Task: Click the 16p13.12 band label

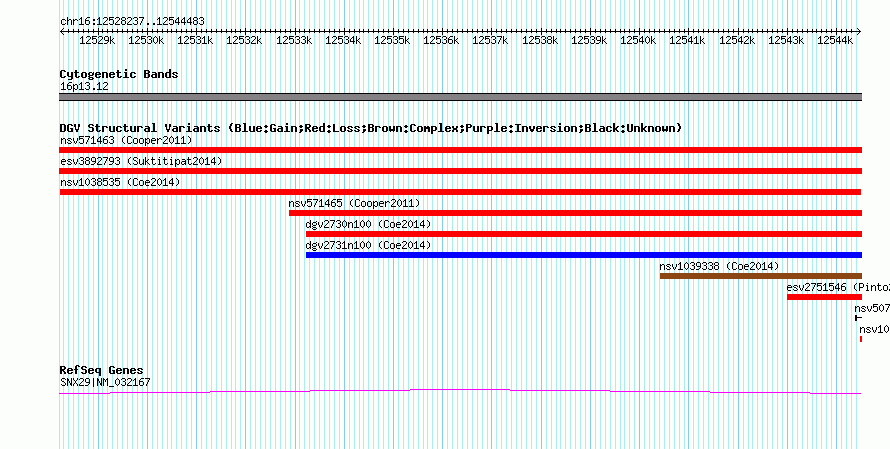Action: point(84,87)
